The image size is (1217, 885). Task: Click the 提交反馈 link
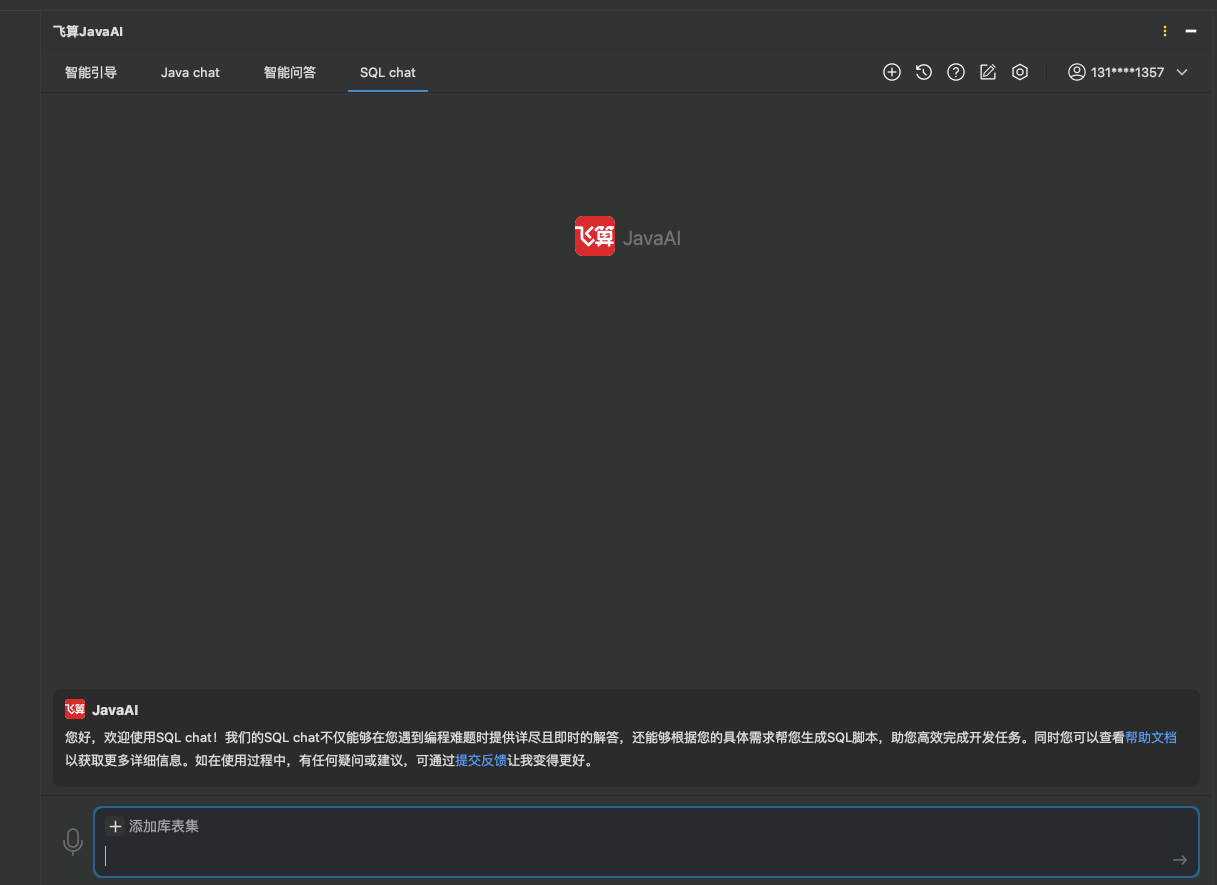pos(481,760)
